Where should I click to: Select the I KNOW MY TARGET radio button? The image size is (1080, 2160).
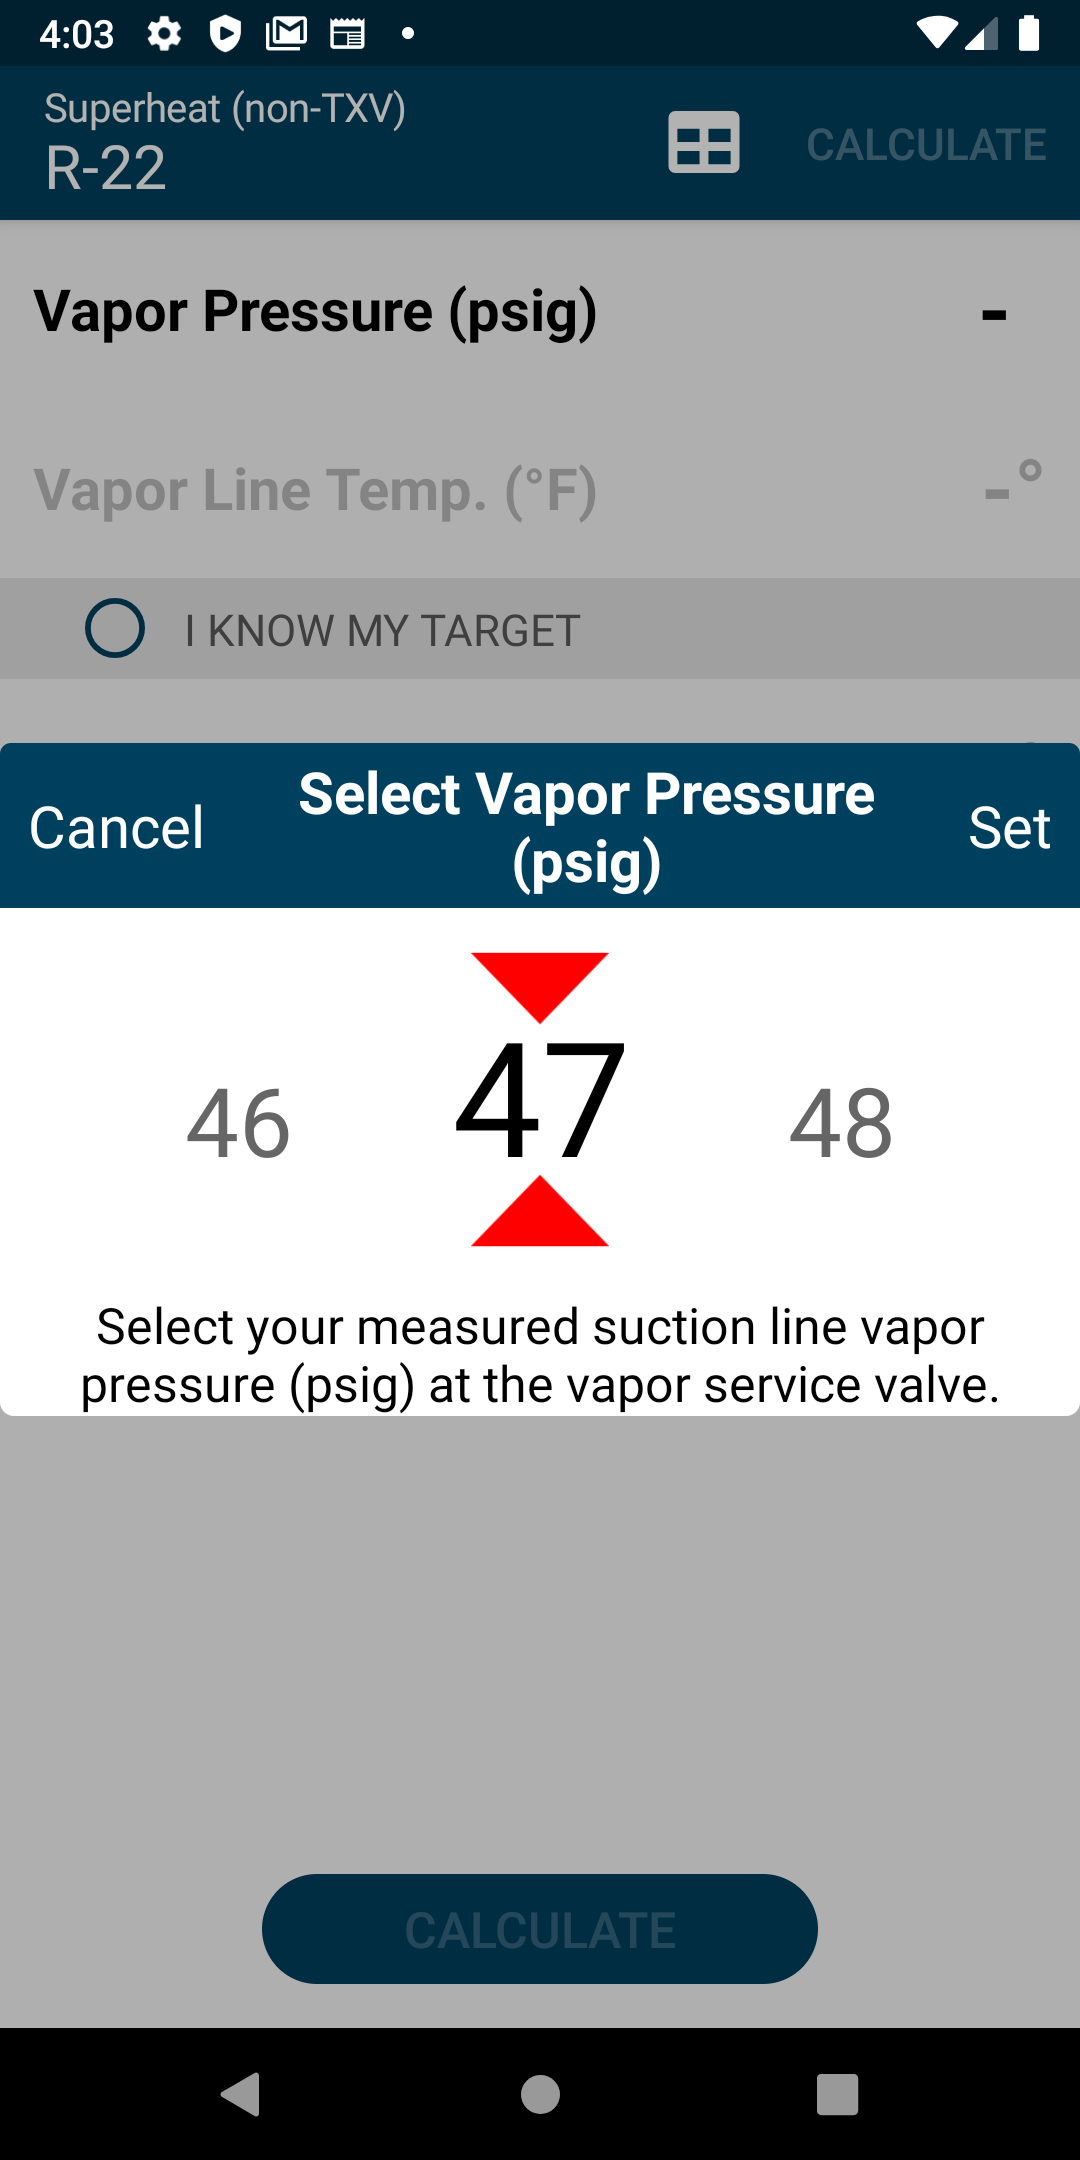(x=115, y=628)
